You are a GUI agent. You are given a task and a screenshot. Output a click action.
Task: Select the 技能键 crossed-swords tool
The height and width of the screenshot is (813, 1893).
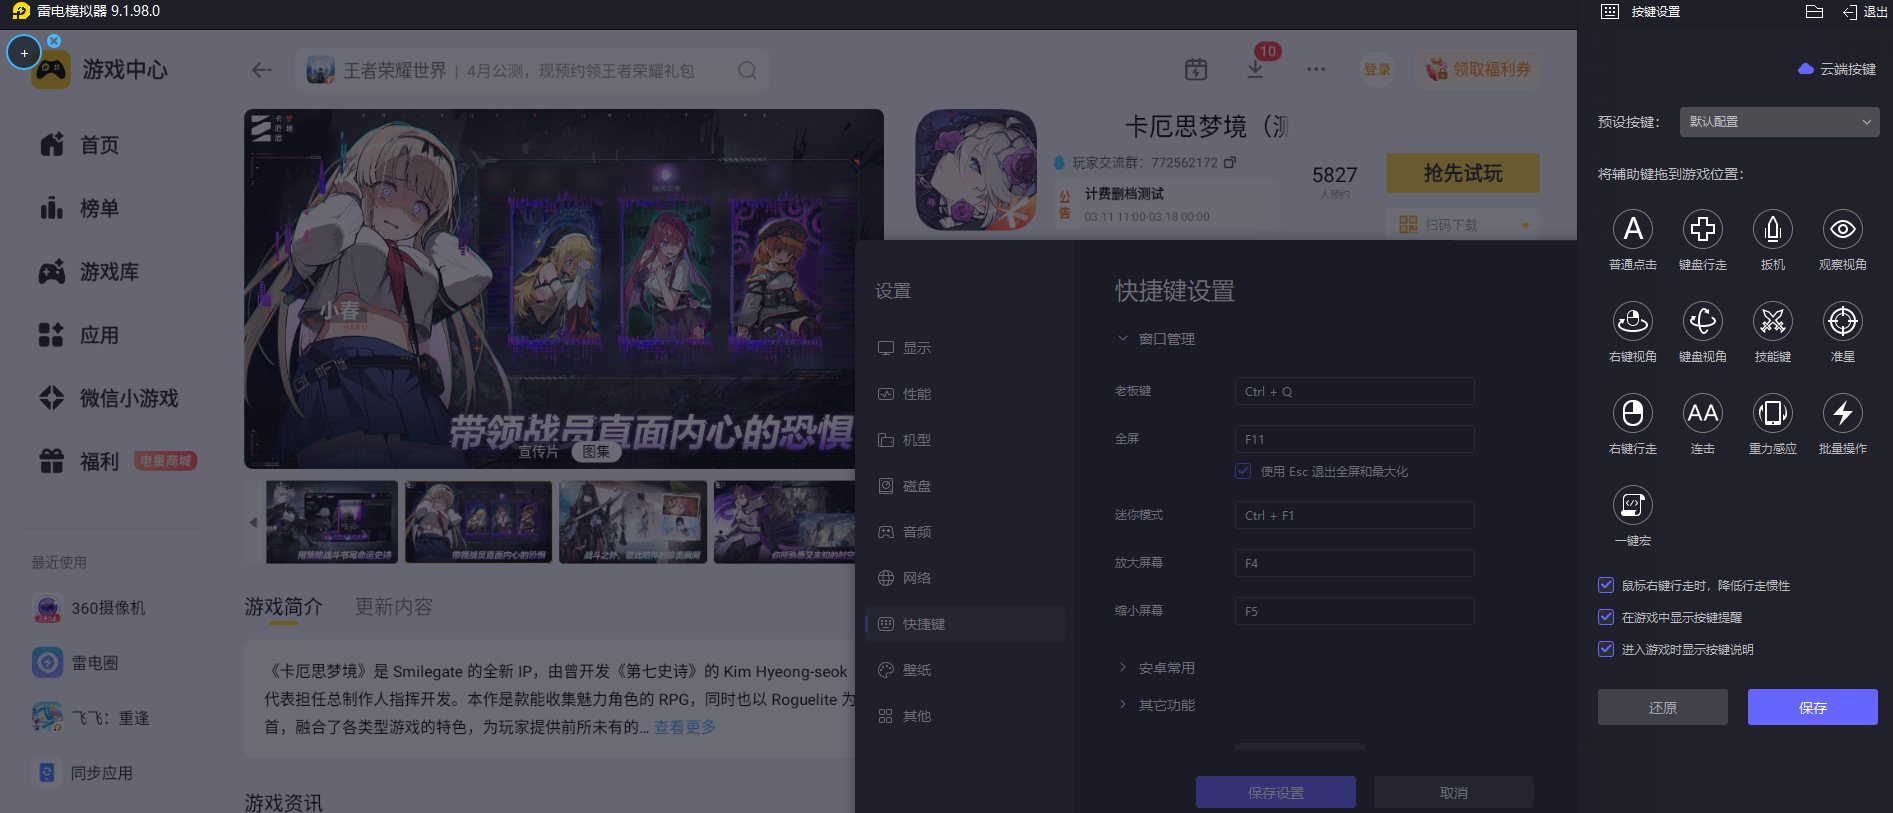(x=1773, y=322)
